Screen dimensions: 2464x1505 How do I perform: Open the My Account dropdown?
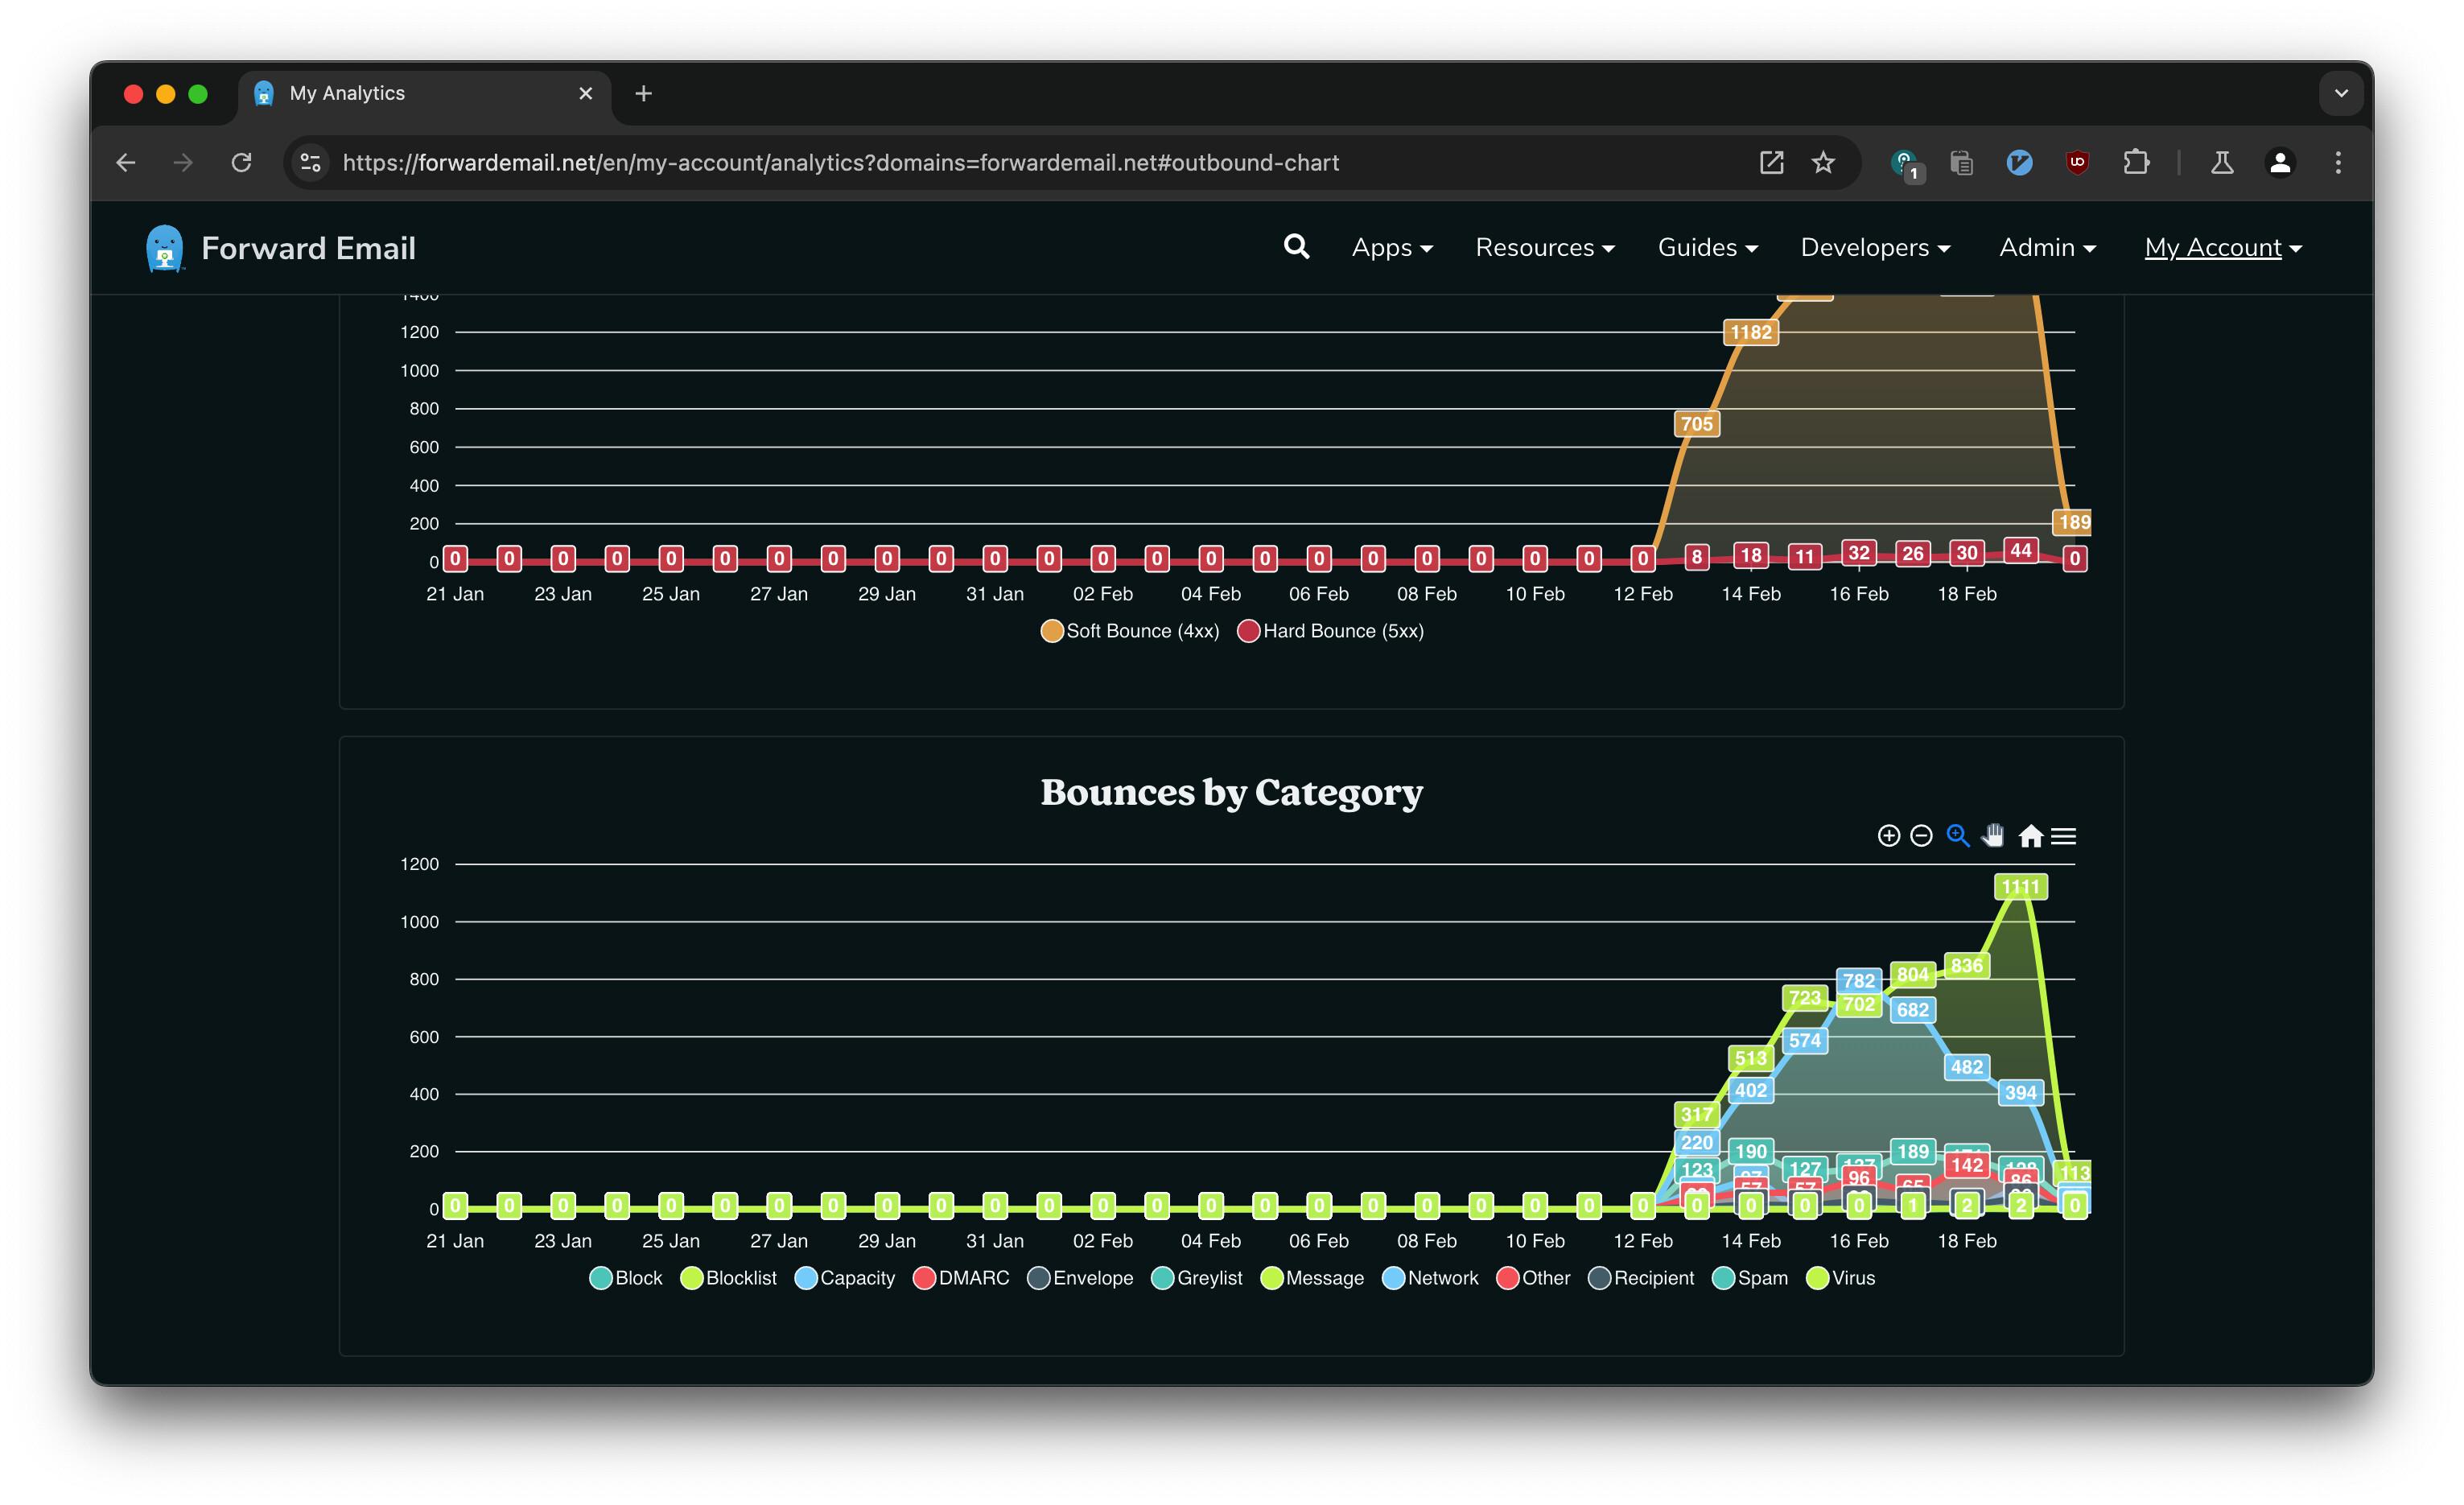click(x=2223, y=247)
